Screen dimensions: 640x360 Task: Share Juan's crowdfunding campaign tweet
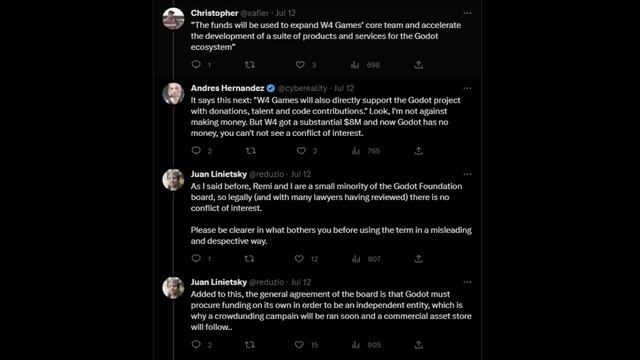point(418,344)
